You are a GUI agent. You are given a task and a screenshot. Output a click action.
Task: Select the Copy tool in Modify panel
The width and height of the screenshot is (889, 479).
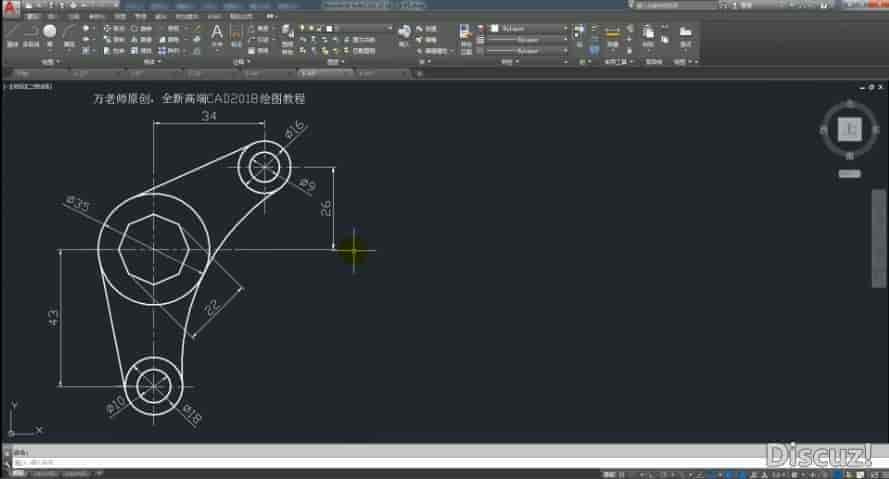[x=114, y=40]
